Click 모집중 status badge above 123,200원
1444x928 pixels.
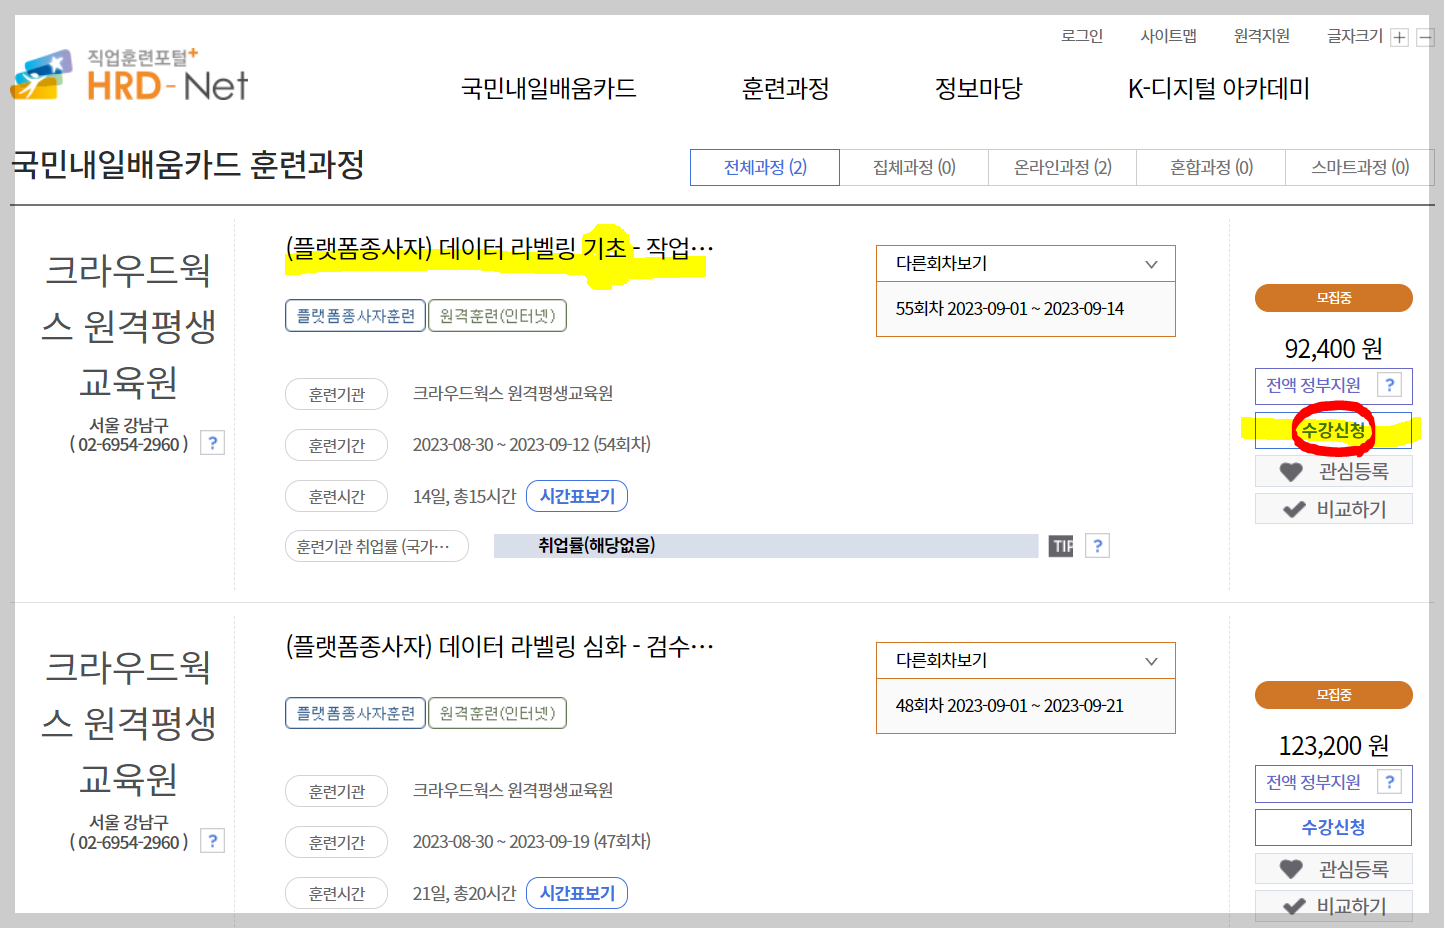pos(1333,695)
